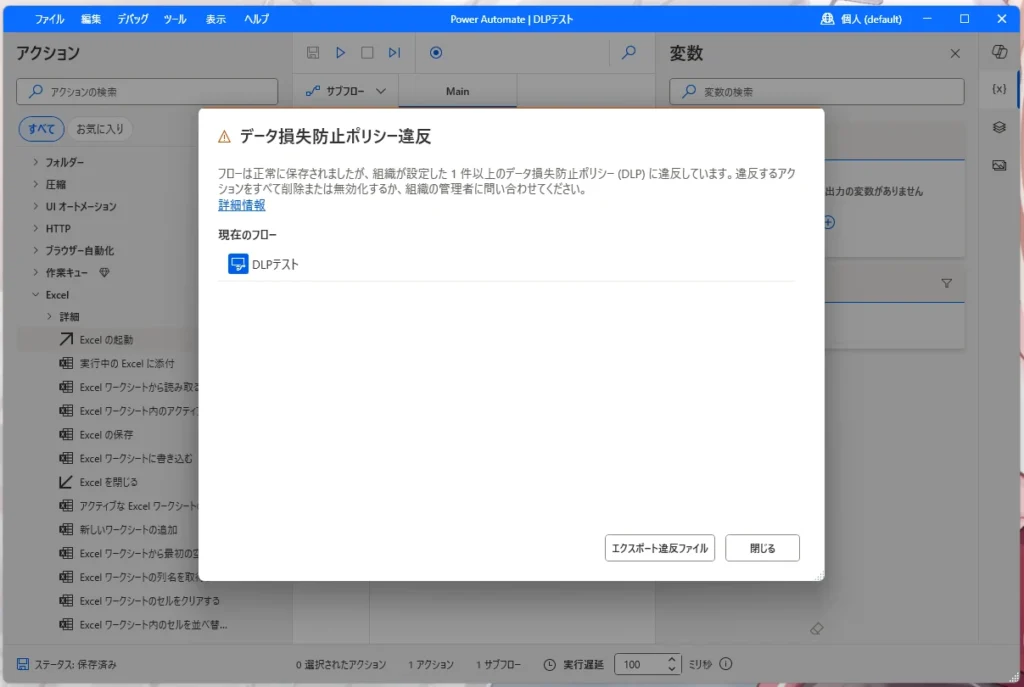The image size is (1024, 687).
Task: Select the Excel を閉じる action
Action: pos(109,482)
